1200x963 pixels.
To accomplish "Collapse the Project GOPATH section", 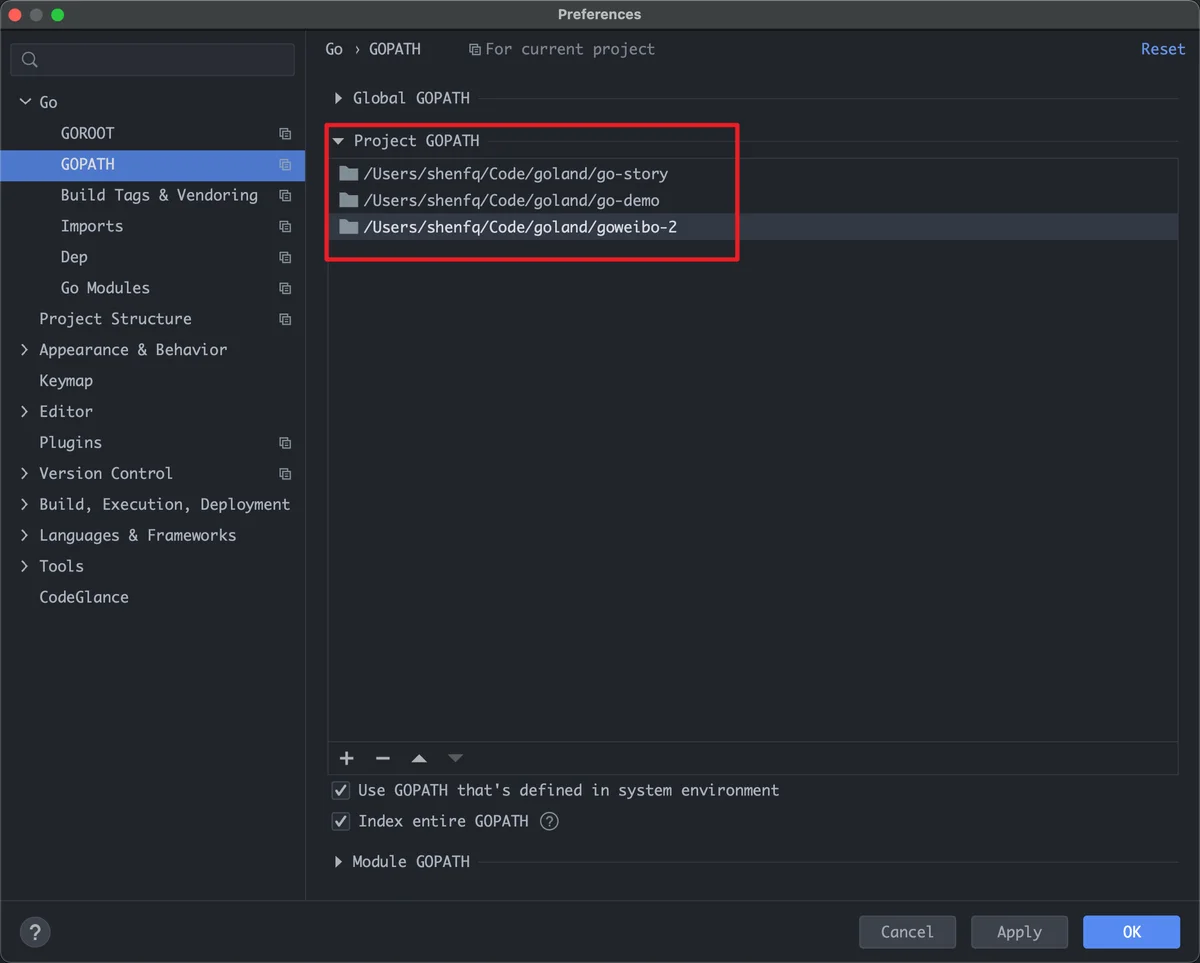I will 338,141.
